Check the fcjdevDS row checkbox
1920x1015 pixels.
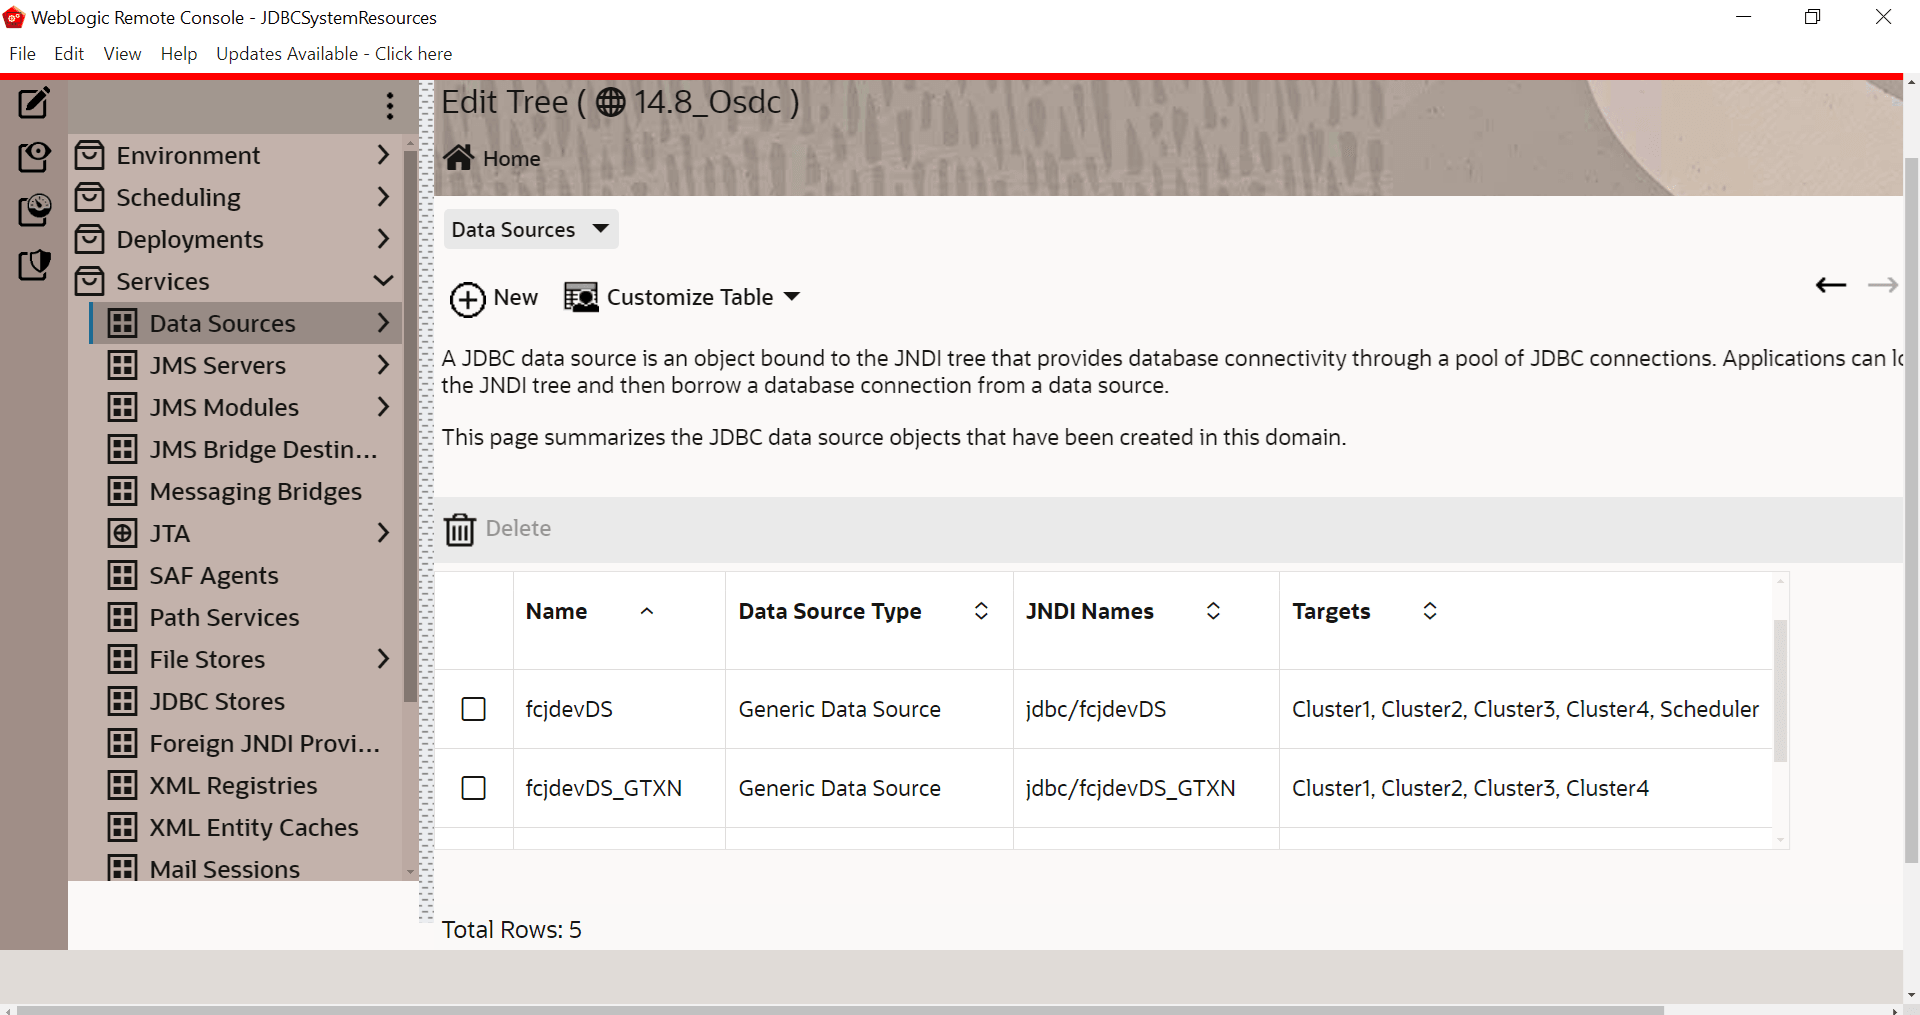[474, 709]
